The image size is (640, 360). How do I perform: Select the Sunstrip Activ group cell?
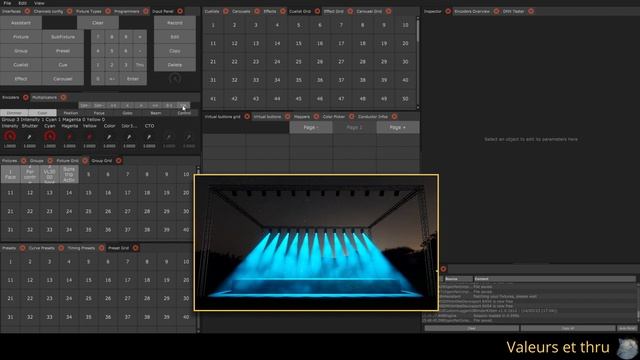click(69, 174)
